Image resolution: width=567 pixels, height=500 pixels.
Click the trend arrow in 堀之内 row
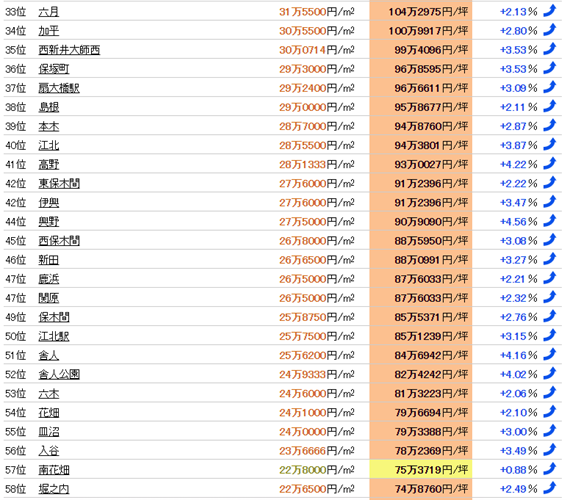(x=550, y=488)
